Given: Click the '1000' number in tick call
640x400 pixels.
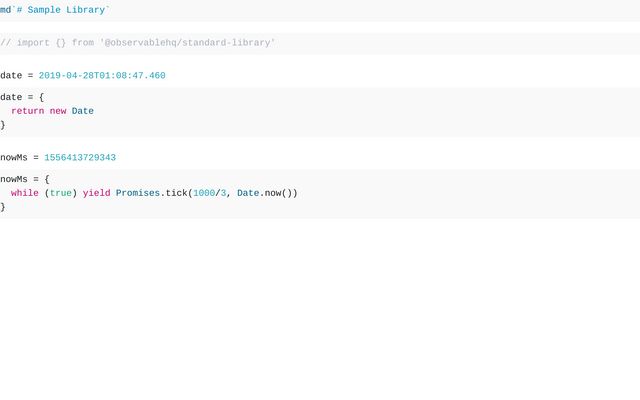Looking at the screenshot, I should tap(204, 193).
